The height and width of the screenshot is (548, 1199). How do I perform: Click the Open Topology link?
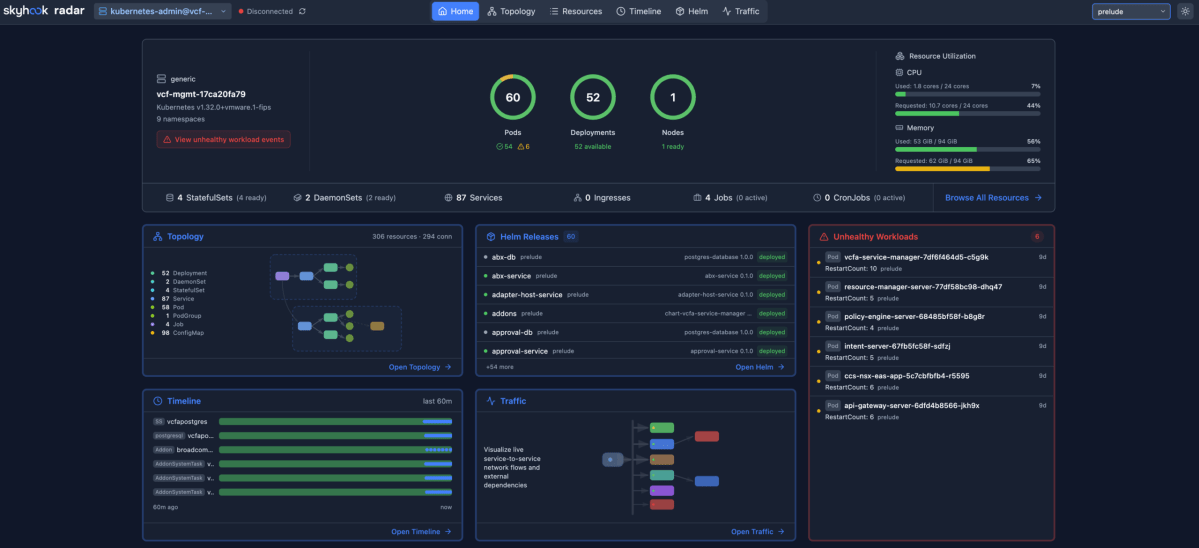[x=420, y=367]
